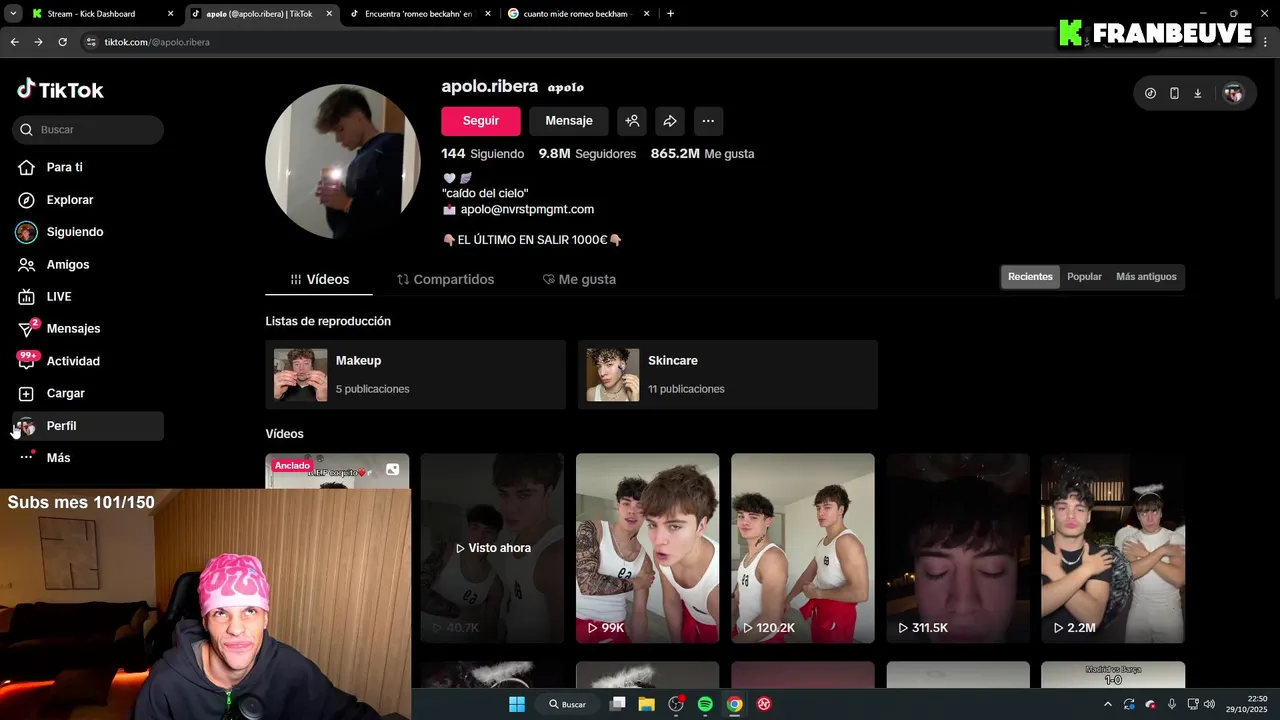Click the download desktop app icon
1280x720 pixels.
pos(1198,93)
